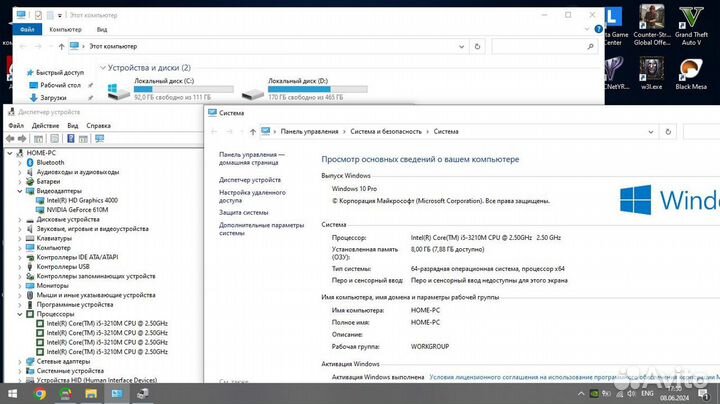This screenshot has height=404, width=720.
Task: Open the Black Mesa desktop shortcut
Action: click(691, 73)
